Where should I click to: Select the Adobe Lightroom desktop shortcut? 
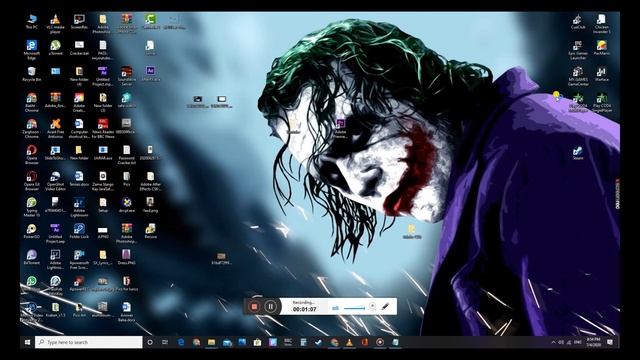[79, 207]
